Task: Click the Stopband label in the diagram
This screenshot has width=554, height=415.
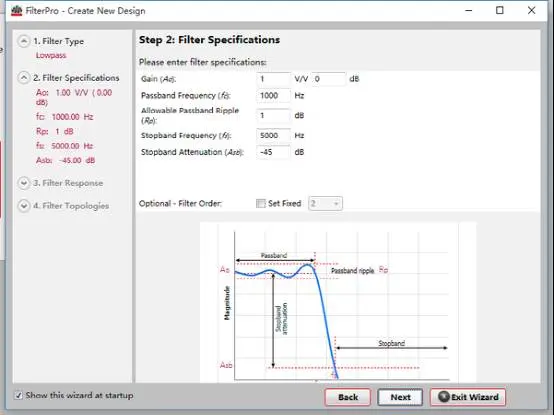Action: (391, 343)
